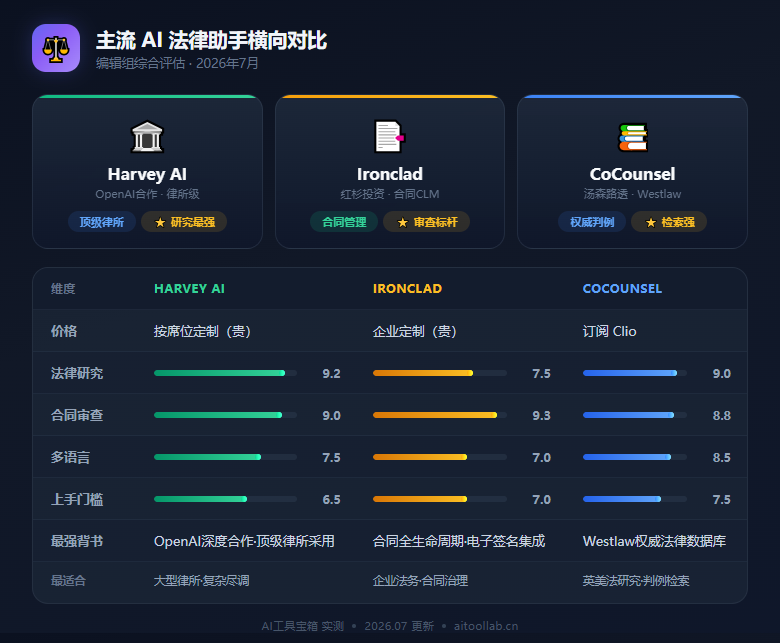The image size is (780, 643).
Task: Click 大型律所·复杂尽调 cell
Action: pyautogui.click(x=201, y=580)
